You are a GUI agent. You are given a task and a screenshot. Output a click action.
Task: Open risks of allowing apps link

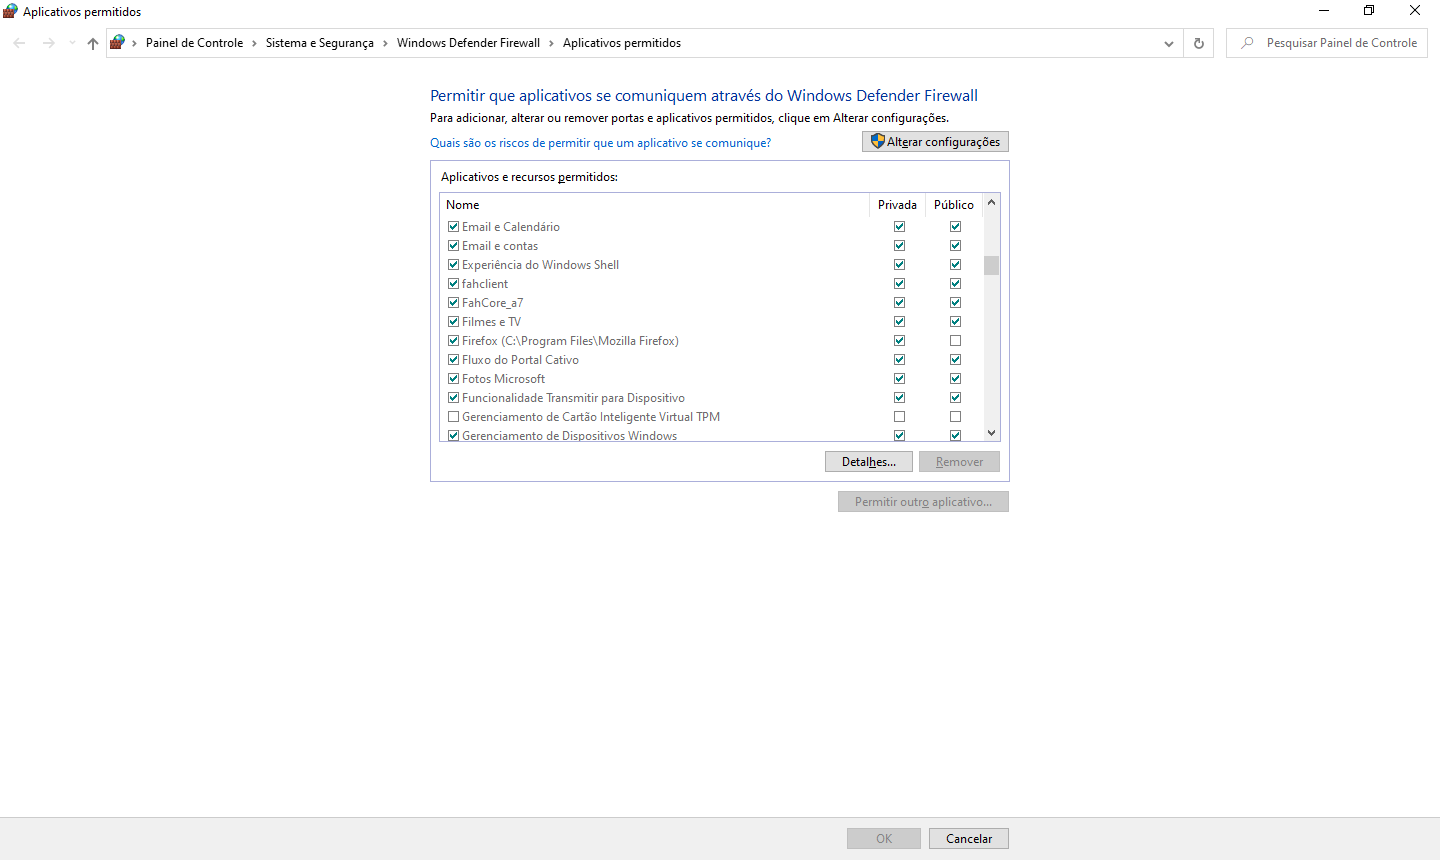[600, 143]
